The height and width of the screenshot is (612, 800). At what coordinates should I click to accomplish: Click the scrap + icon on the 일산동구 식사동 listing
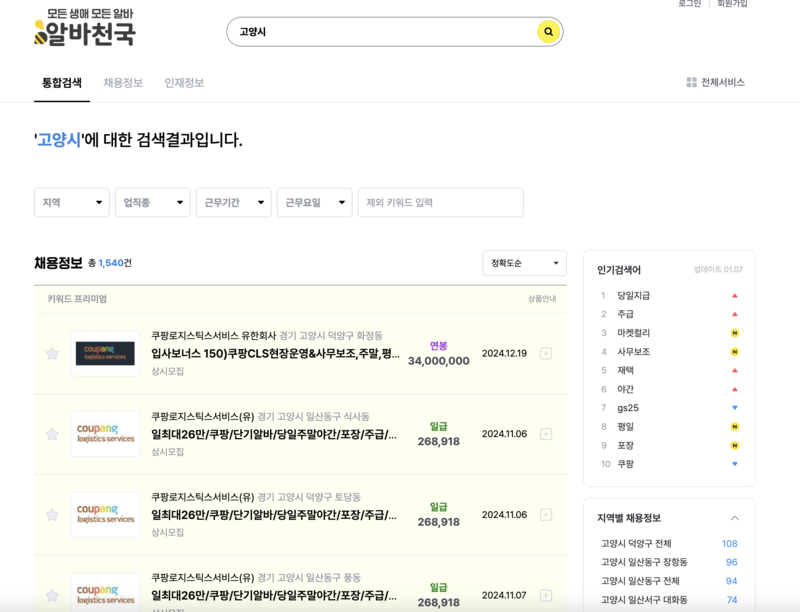(x=548, y=434)
